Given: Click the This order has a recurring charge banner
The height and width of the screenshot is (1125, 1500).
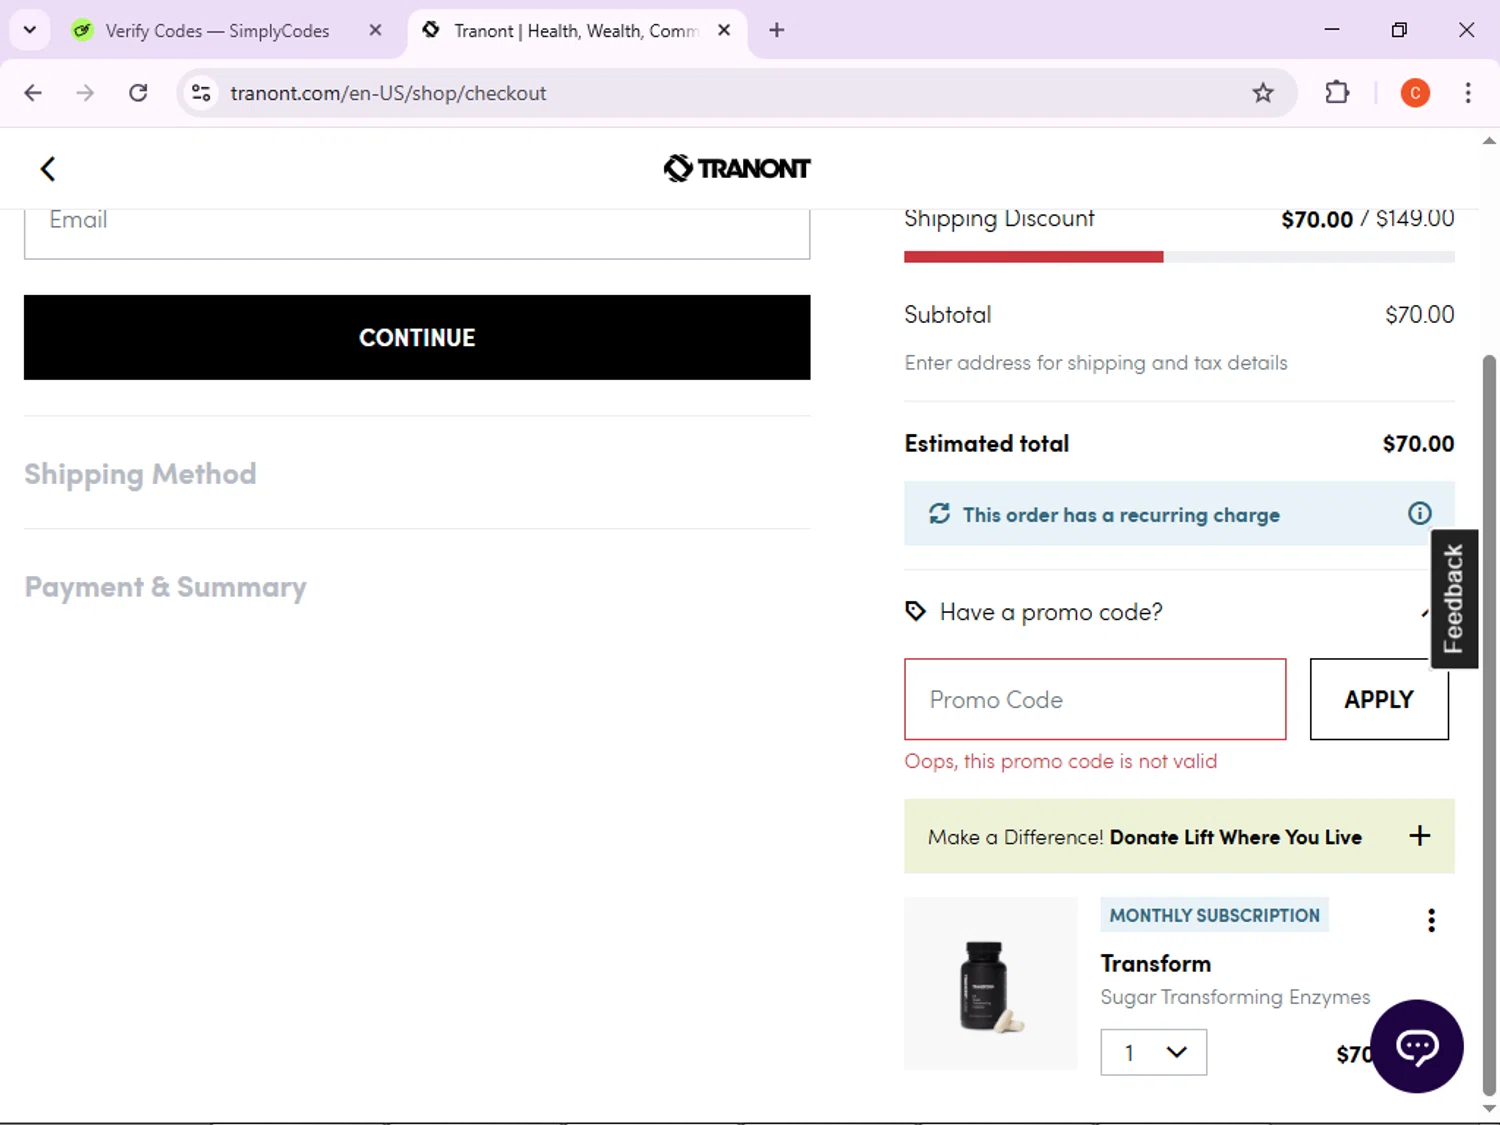Looking at the screenshot, I should (x=1179, y=514).
